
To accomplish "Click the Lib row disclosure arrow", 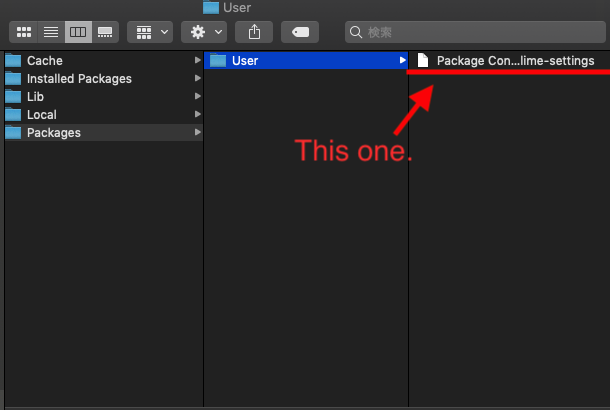I will (198, 96).
